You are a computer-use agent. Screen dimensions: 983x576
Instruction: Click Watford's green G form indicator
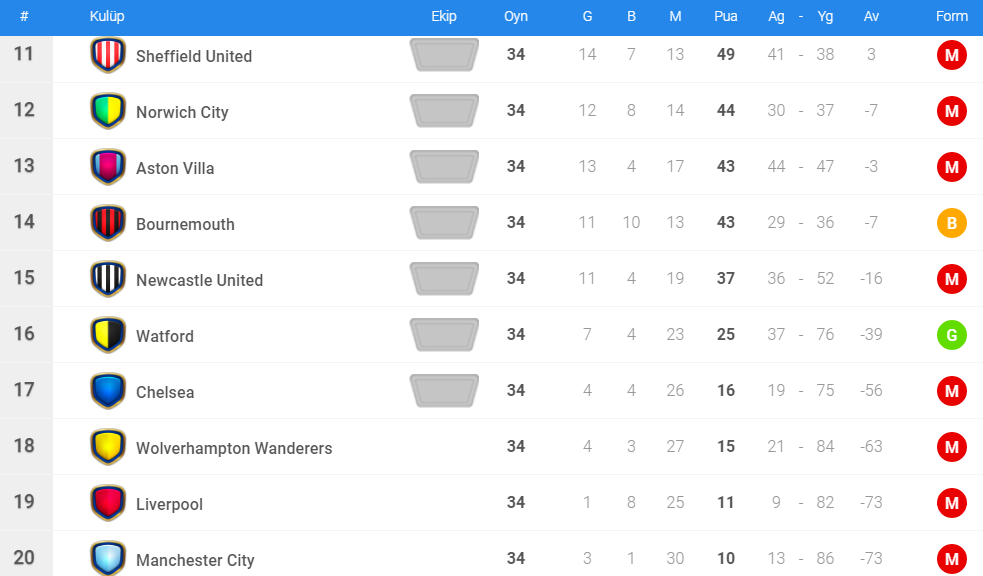point(951,335)
